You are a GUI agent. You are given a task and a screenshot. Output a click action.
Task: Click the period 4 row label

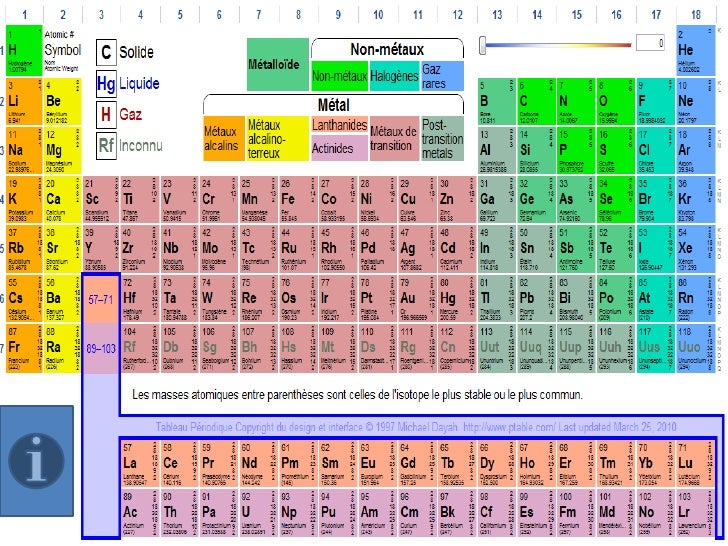2,200
